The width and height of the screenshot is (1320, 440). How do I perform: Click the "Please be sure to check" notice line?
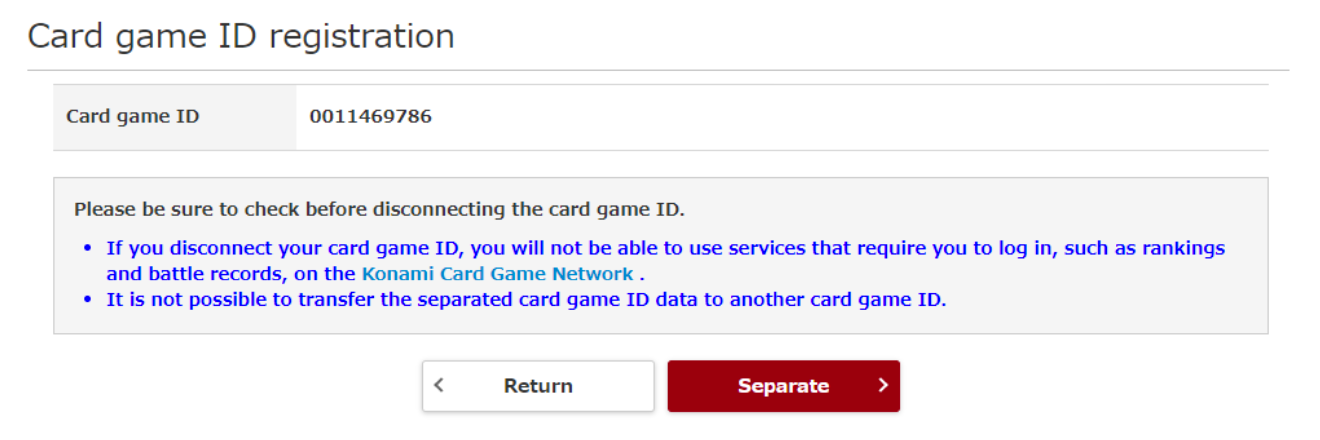[x=379, y=210]
